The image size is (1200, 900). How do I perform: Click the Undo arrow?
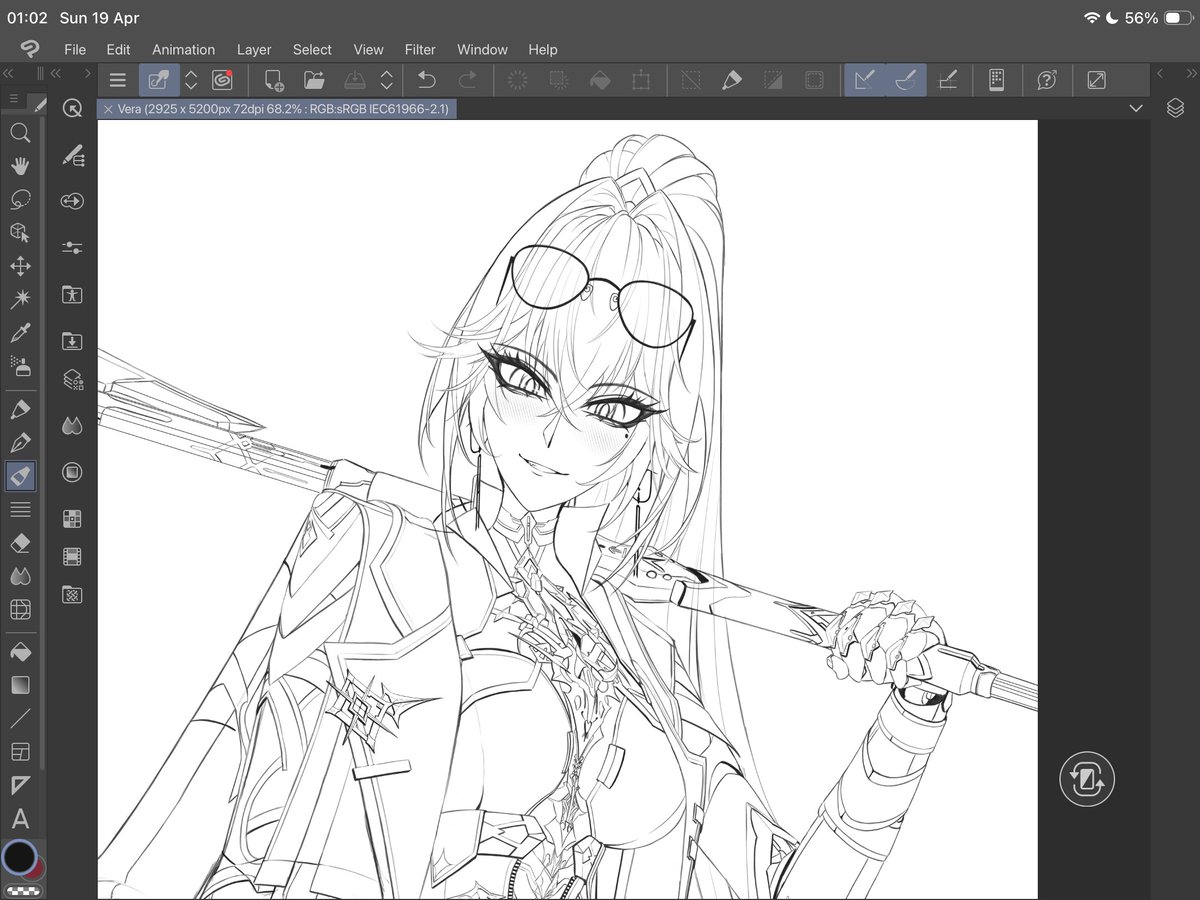tap(427, 80)
